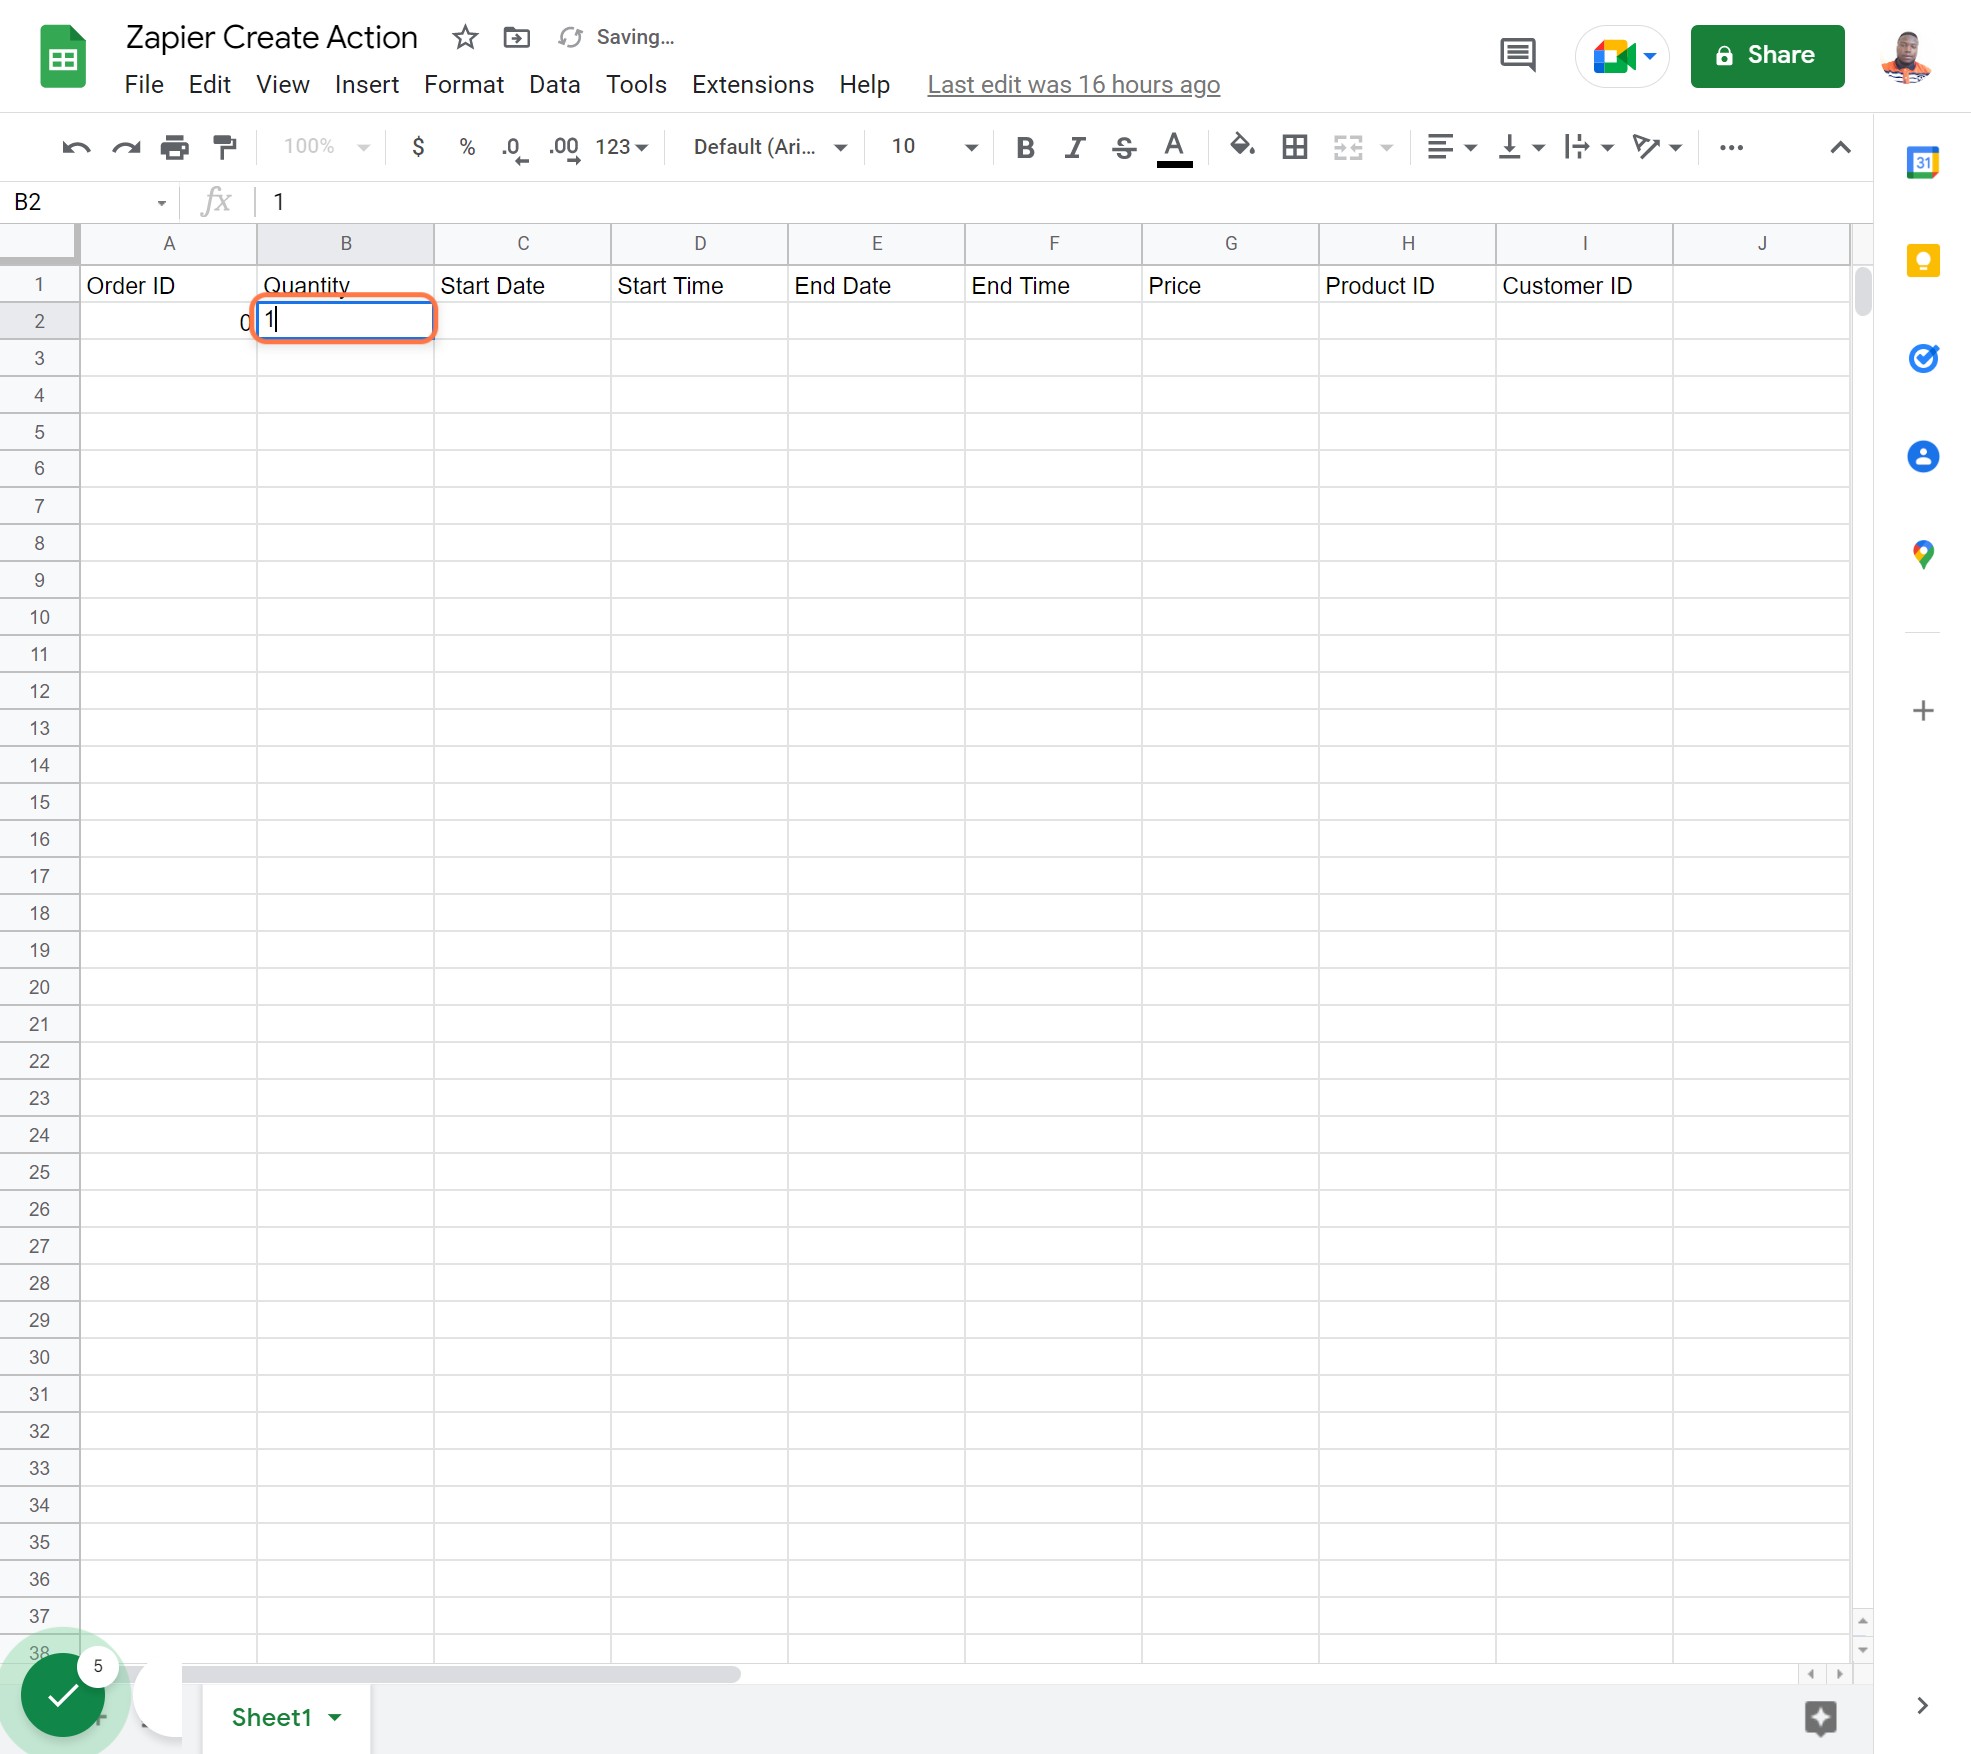Open Google Calendar side panel icon
This screenshot has height=1754, width=1971.
click(x=1922, y=162)
